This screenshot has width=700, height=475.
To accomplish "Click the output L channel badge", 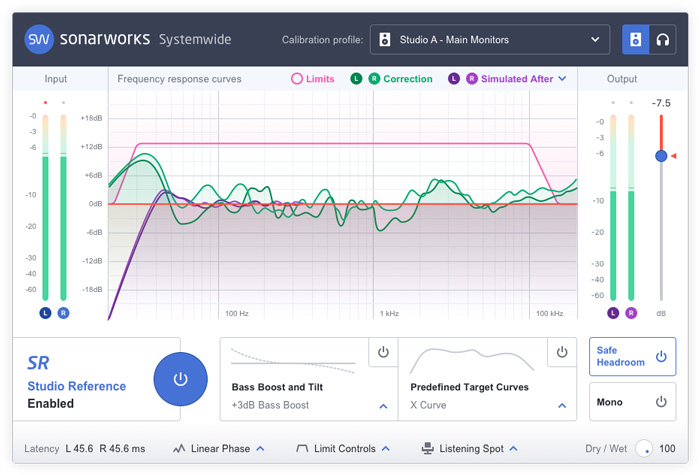I will coord(613,313).
